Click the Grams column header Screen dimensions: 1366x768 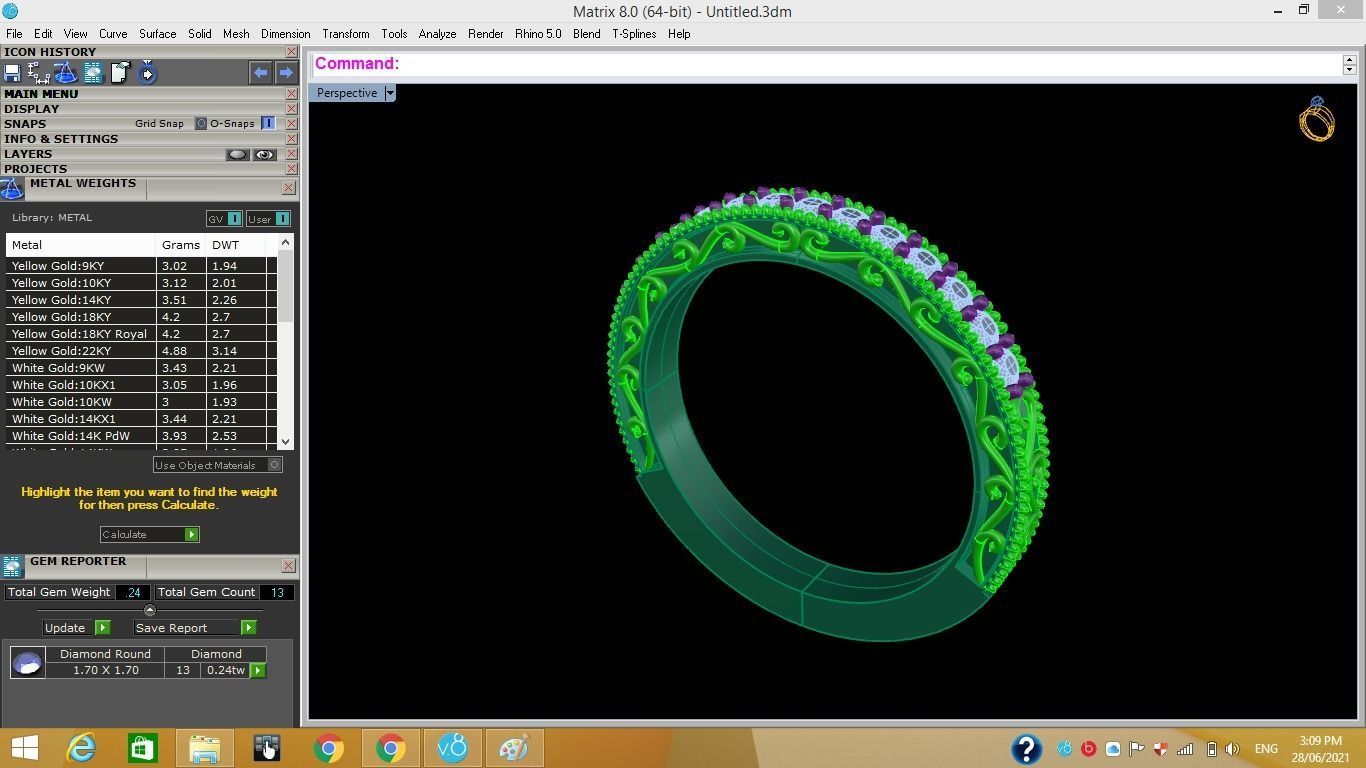coord(181,245)
